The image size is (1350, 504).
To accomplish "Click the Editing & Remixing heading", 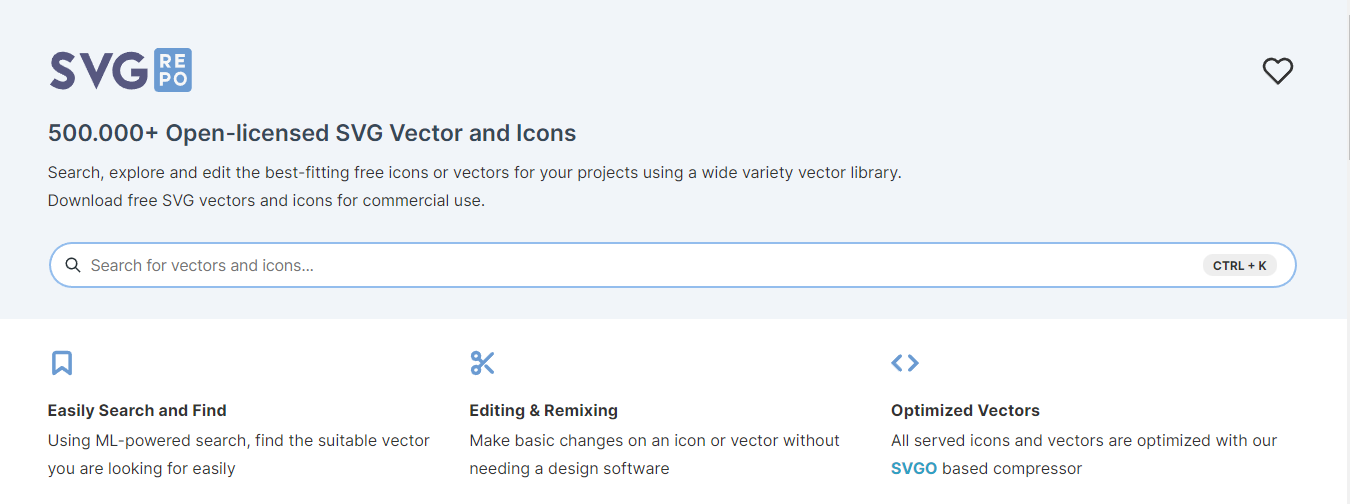I will click(x=543, y=410).
